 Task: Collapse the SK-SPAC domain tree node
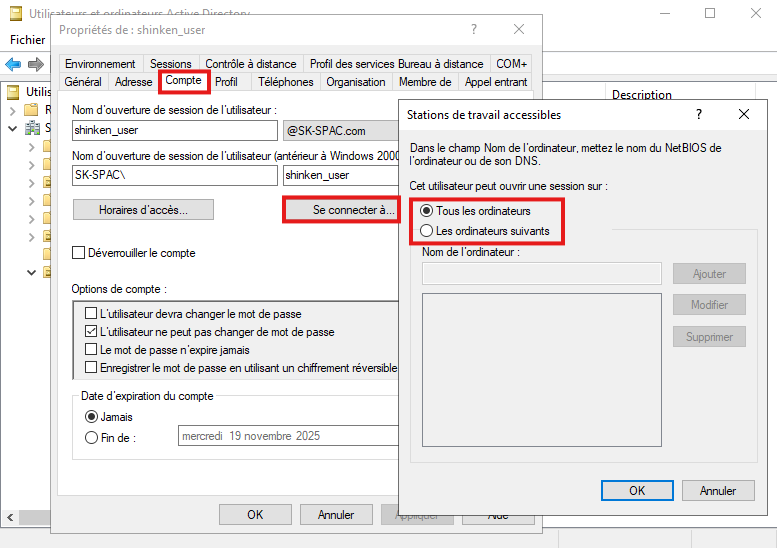point(13,128)
